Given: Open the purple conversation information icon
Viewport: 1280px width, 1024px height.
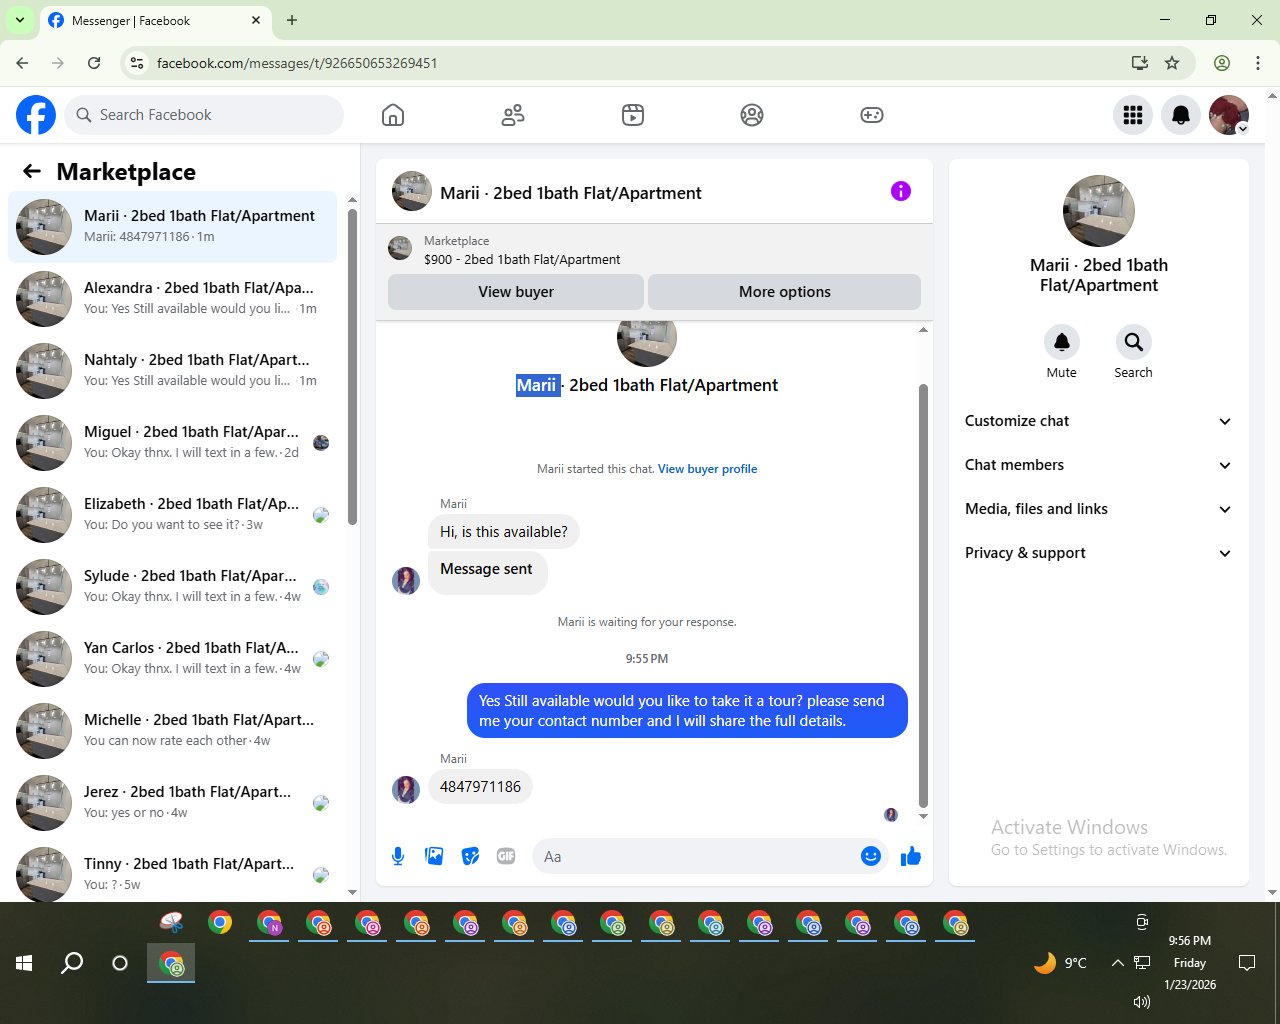Looking at the screenshot, I should coord(901,191).
